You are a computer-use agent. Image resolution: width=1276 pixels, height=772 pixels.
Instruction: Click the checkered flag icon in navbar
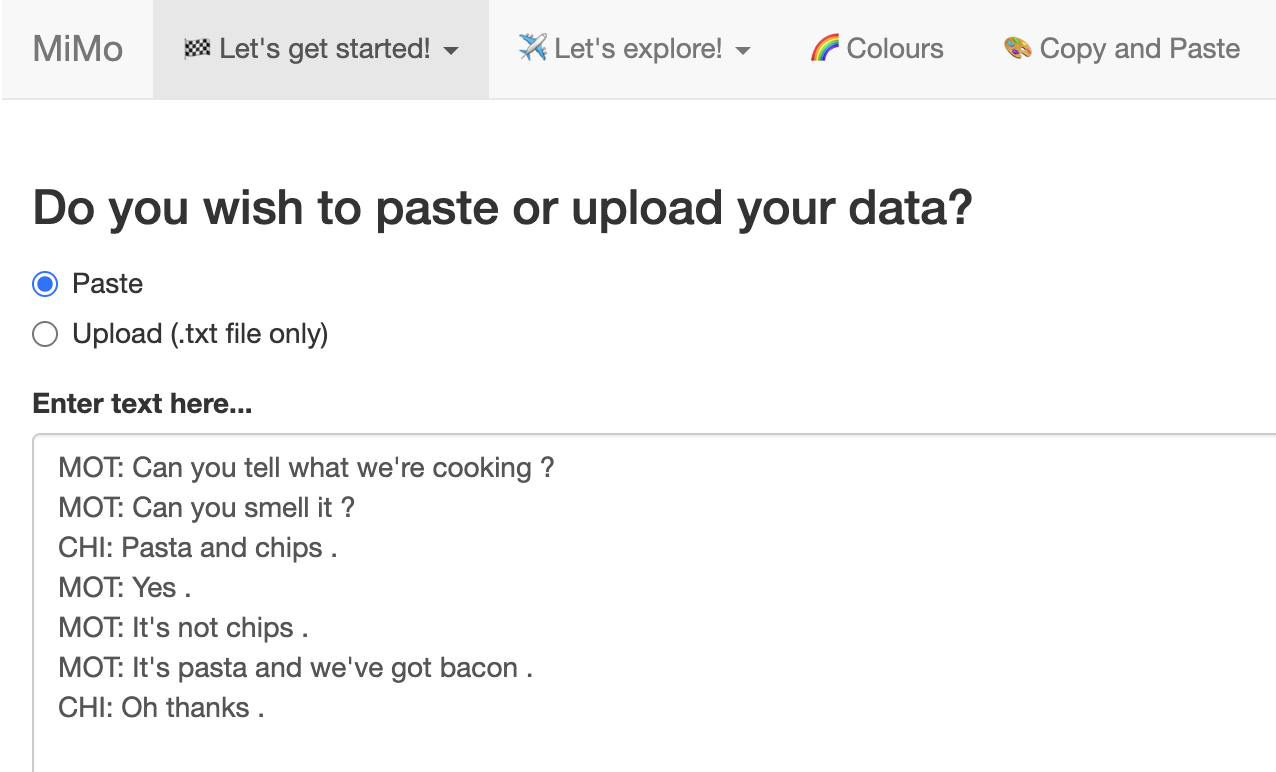(x=197, y=49)
